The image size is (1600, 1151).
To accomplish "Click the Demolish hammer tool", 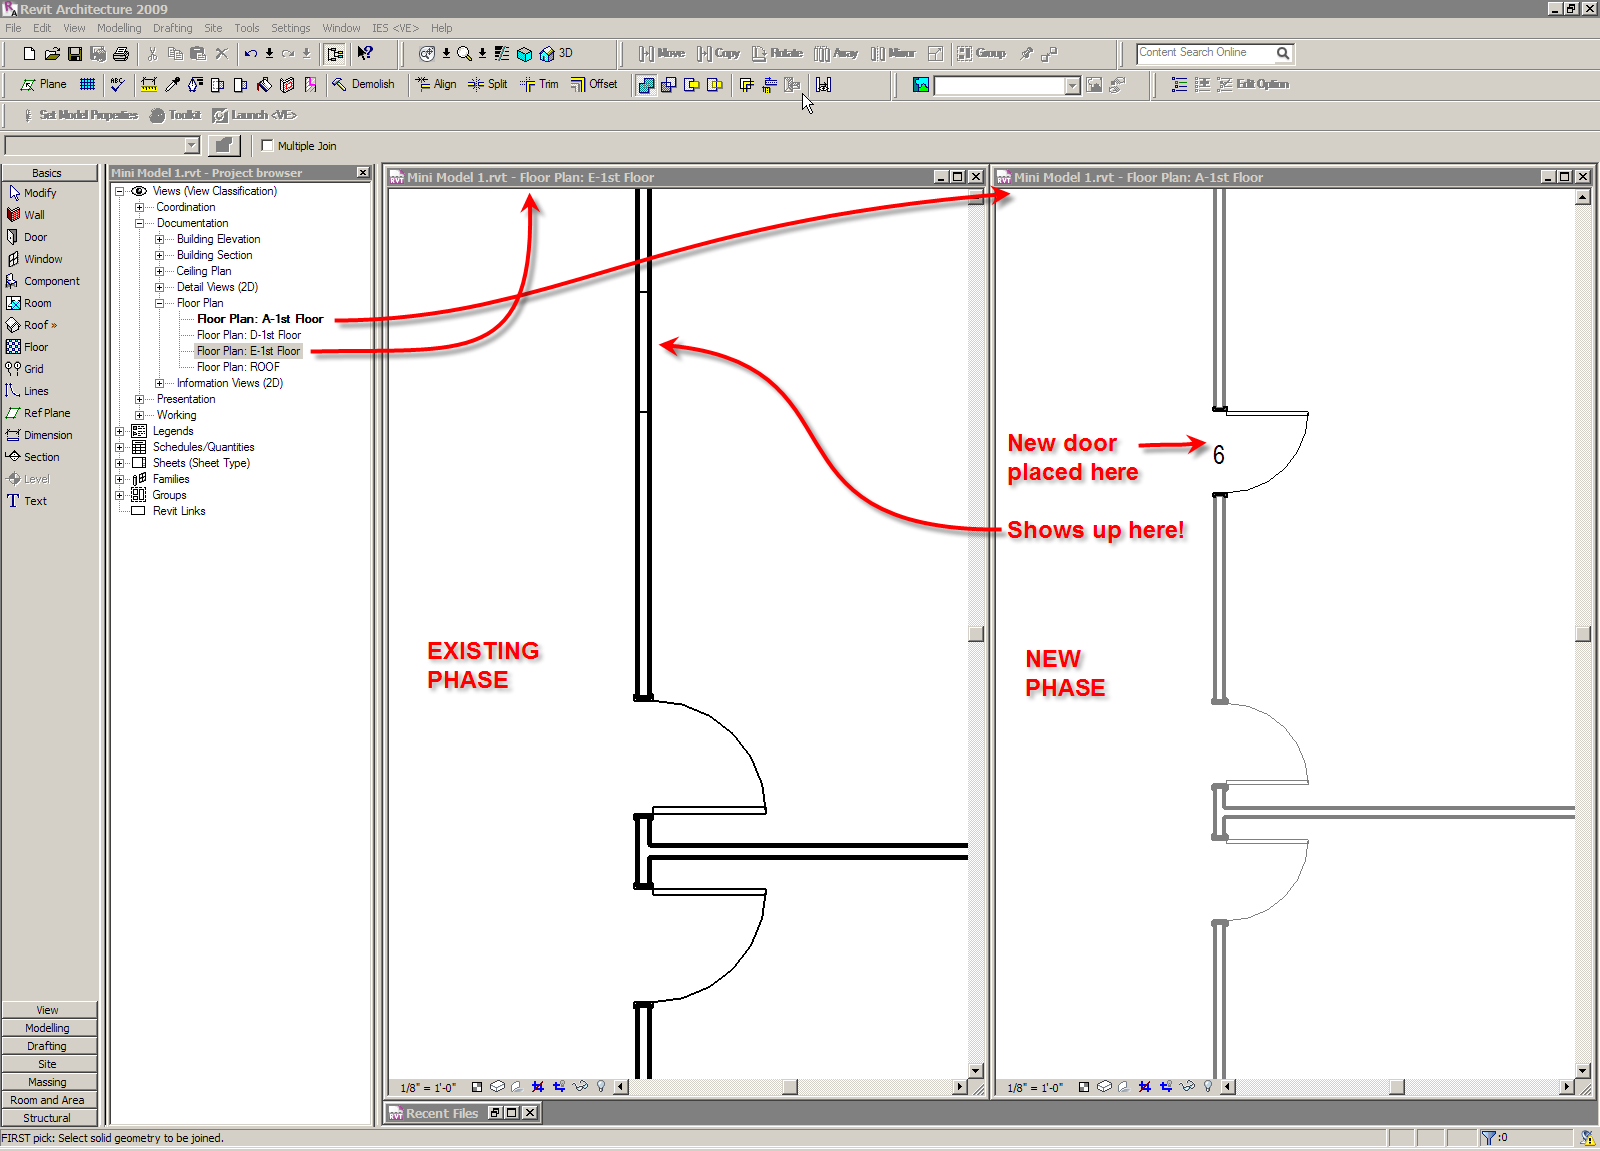I will pos(363,84).
